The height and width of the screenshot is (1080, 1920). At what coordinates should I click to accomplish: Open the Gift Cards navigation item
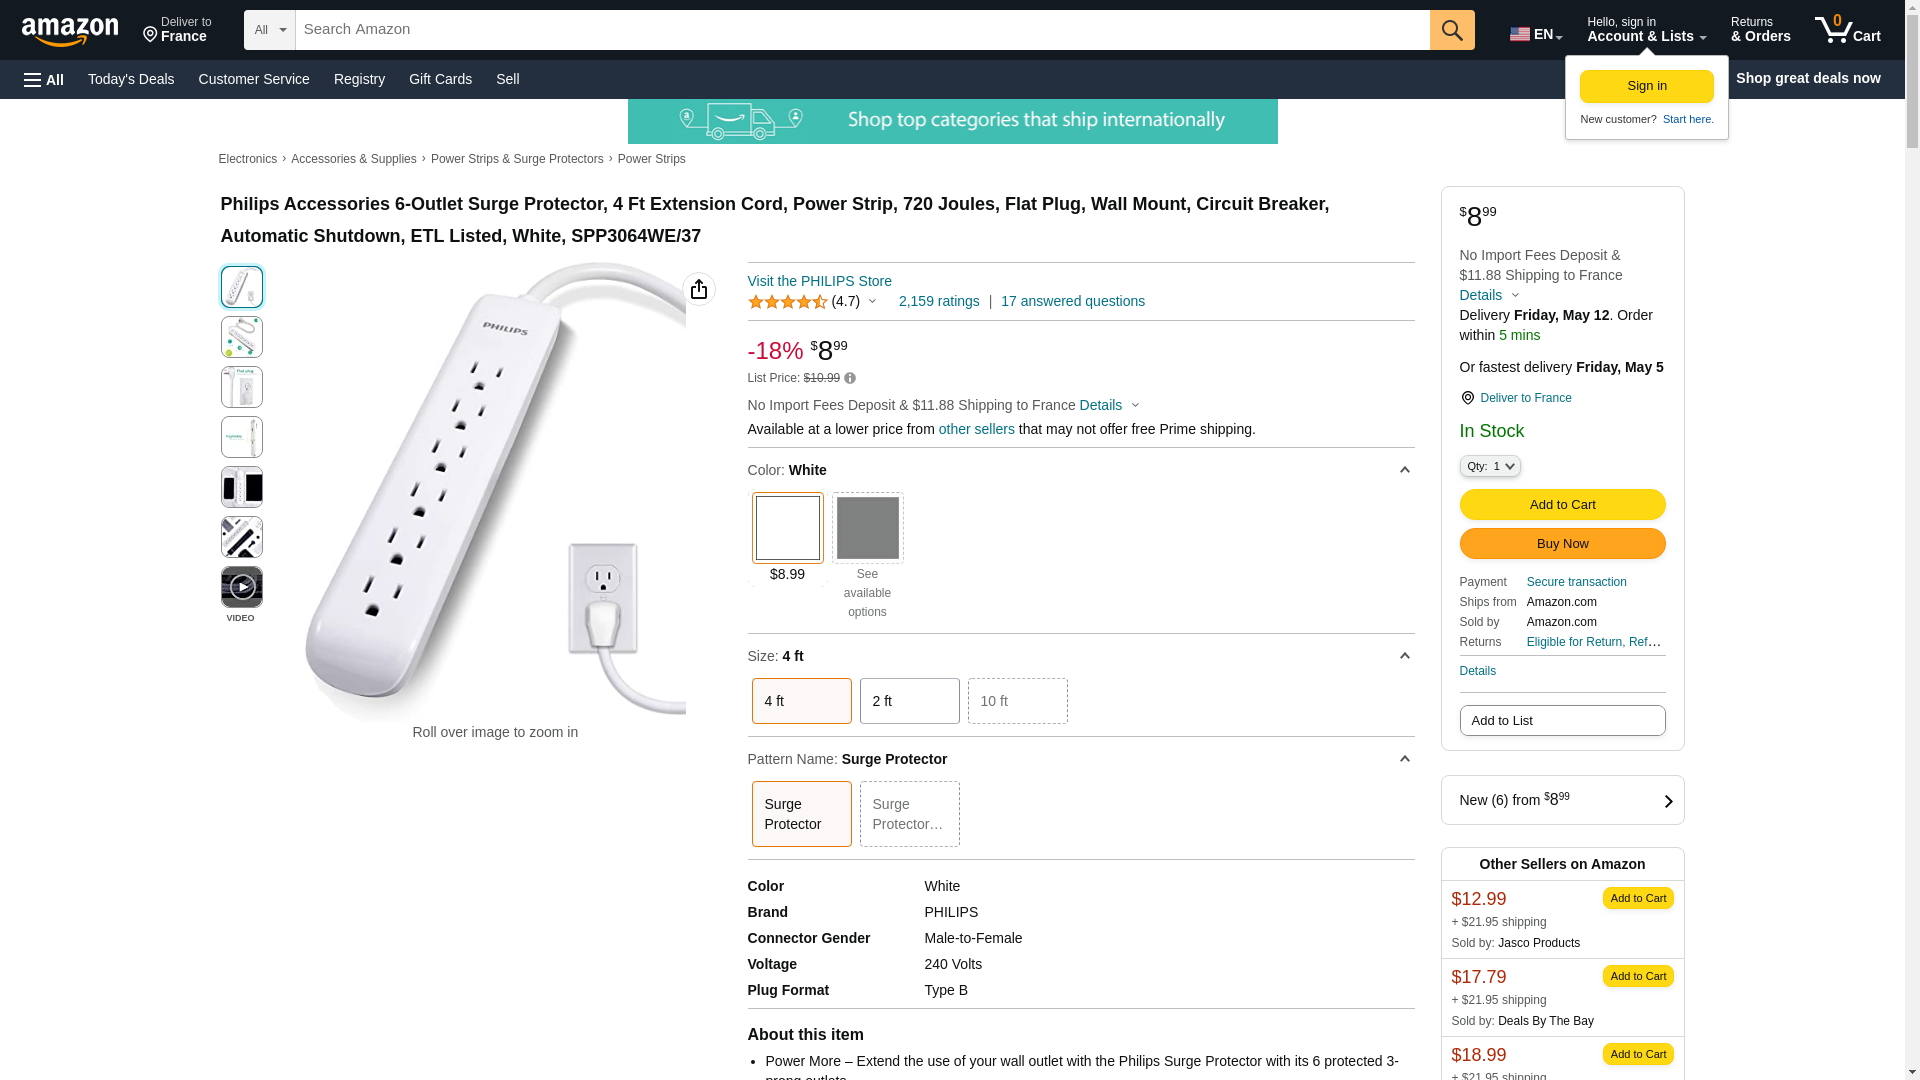tap(440, 79)
